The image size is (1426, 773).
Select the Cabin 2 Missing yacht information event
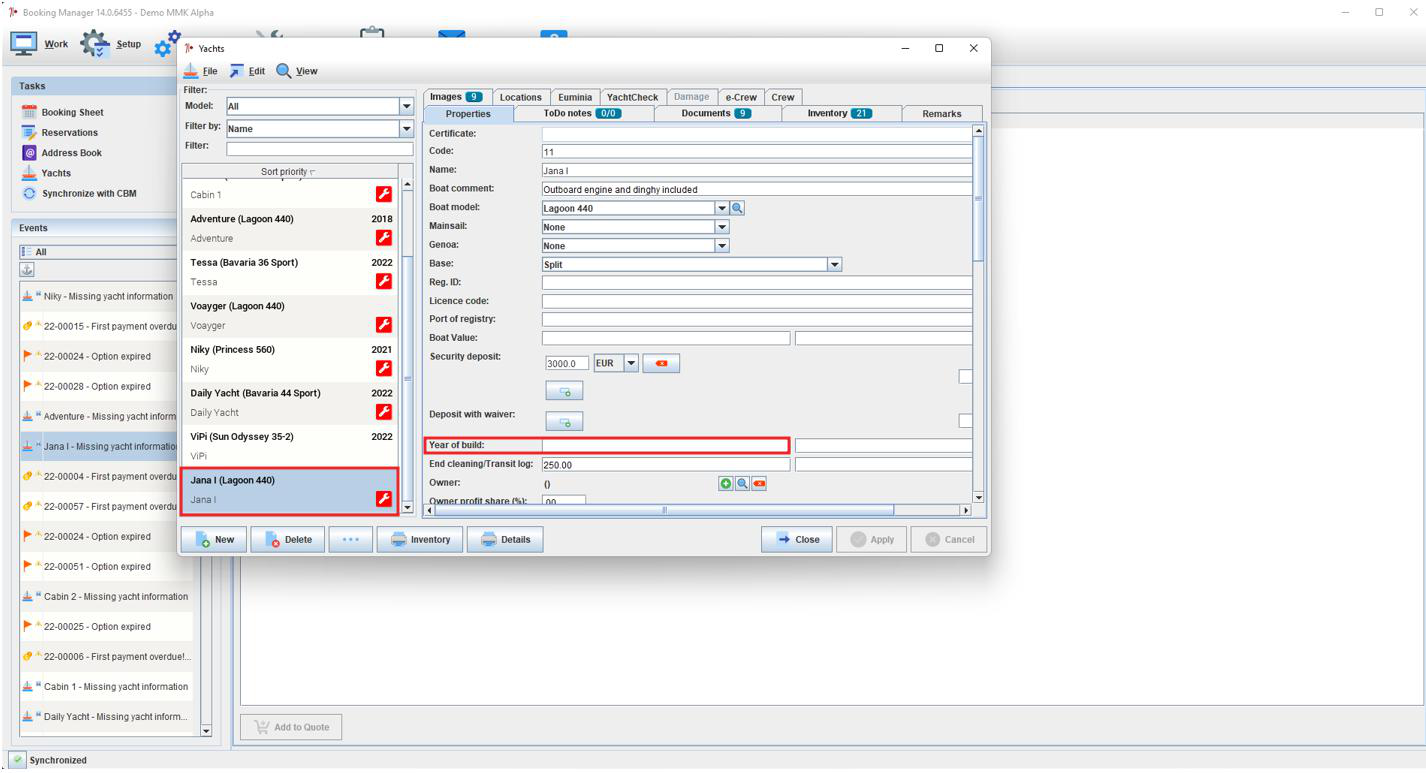(106, 597)
